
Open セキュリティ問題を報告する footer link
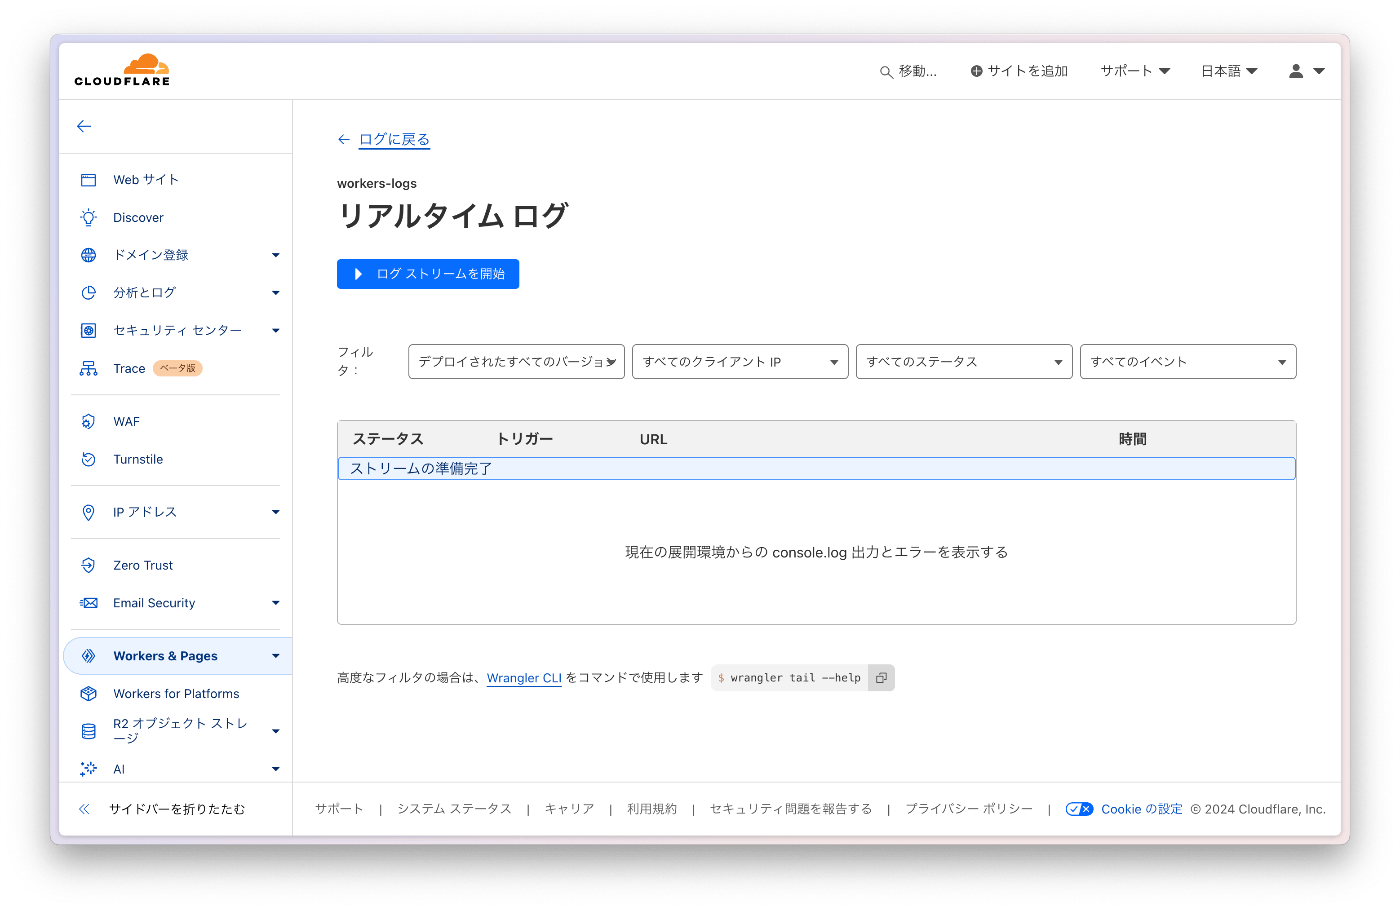click(x=791, y=809)
